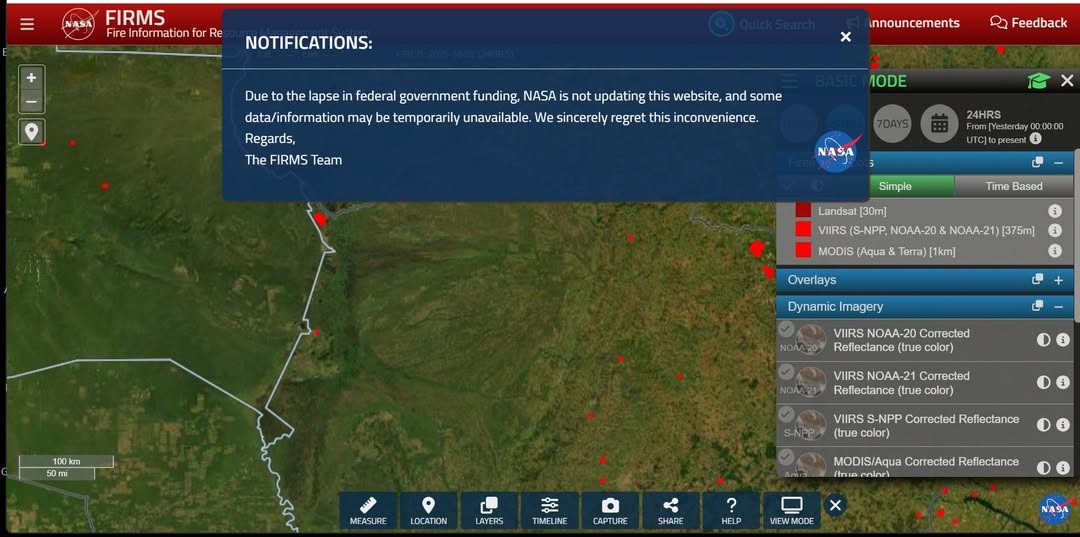Enable VIIRS NOAA-20 Corrected Reflectance layer
1080x537 pixels.
pos(787,330)
